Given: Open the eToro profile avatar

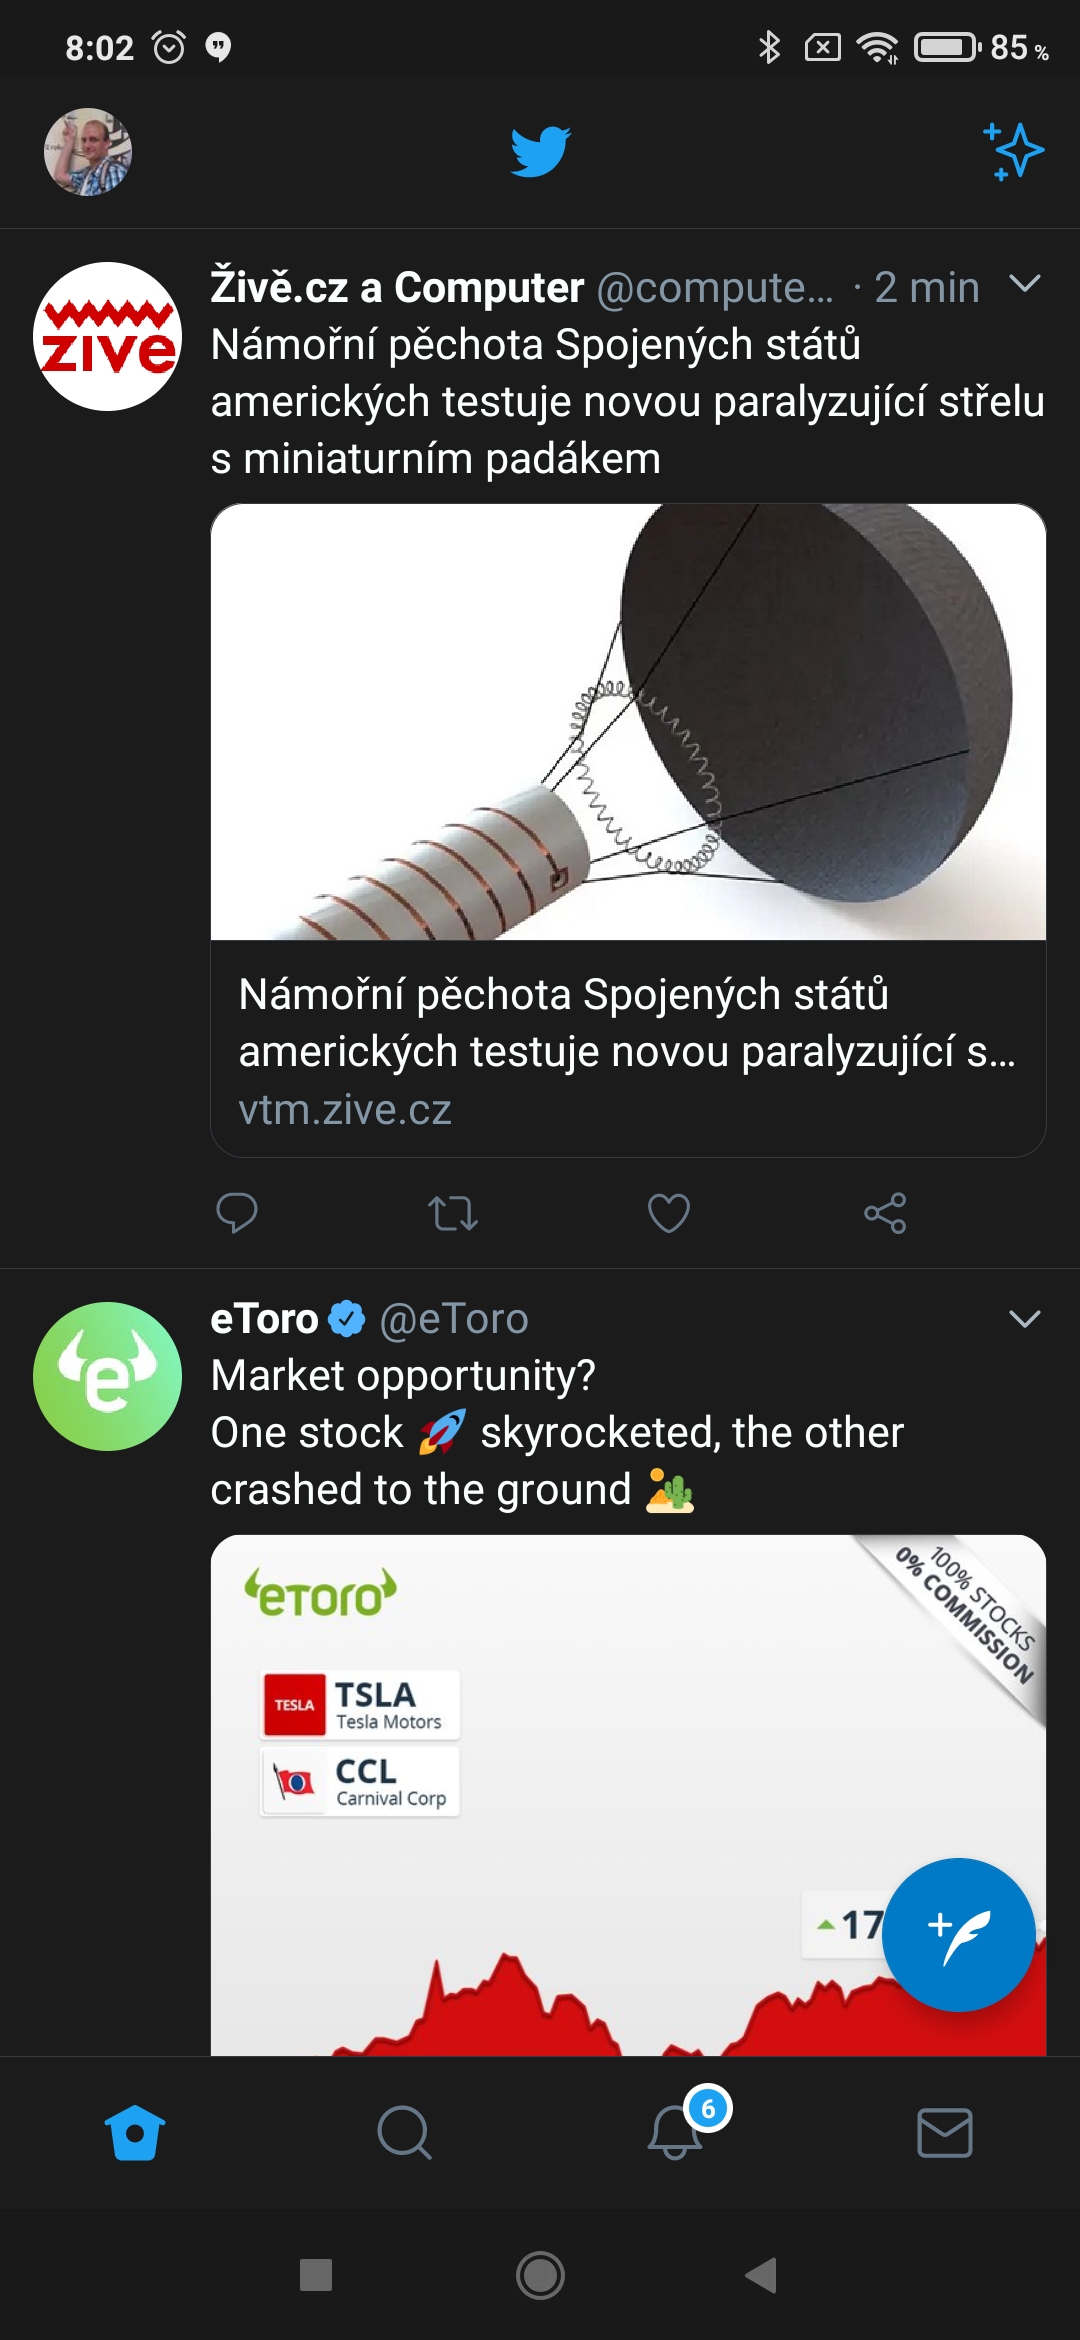Looking at the screenshot, I should pos(108,1376).
